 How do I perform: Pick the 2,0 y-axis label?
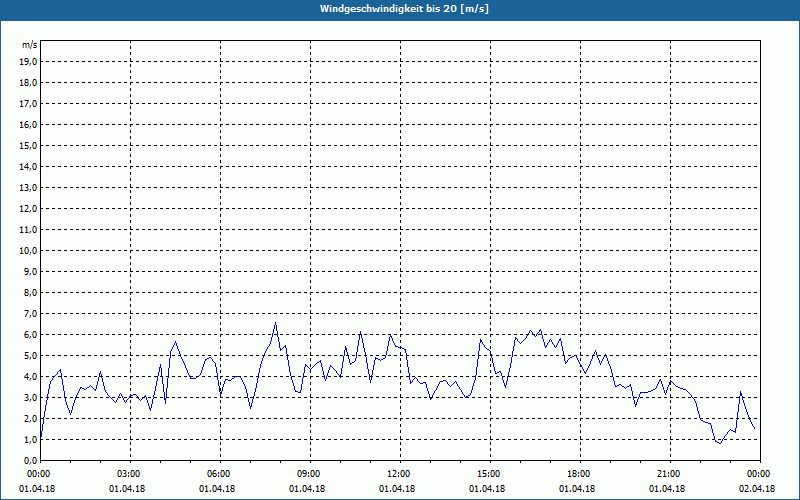[31, 419]
